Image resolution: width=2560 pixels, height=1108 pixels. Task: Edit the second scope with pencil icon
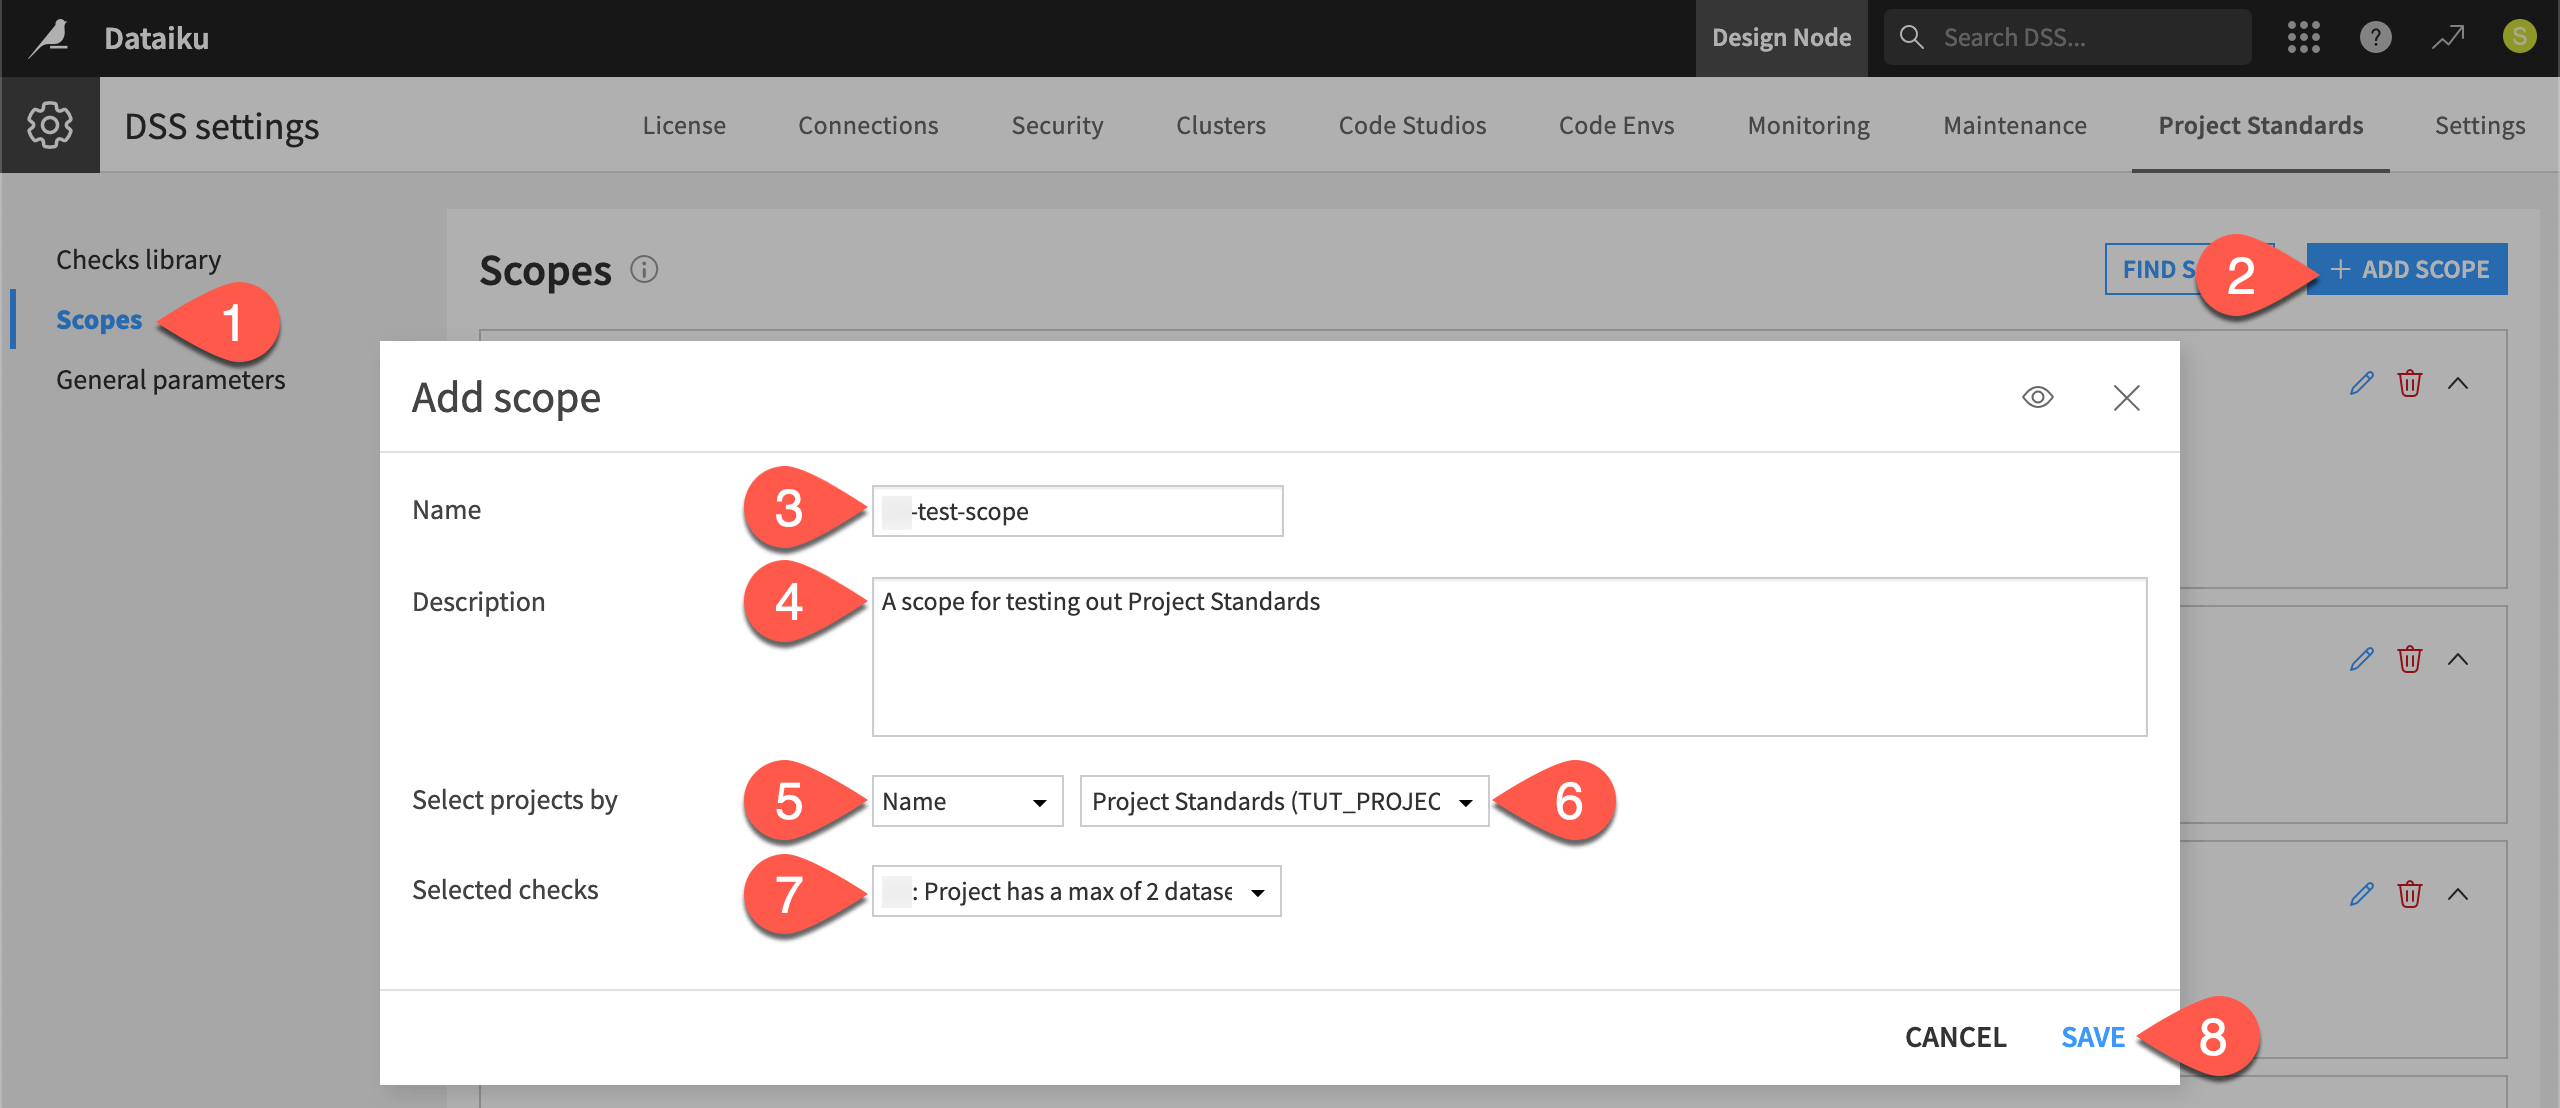pos(2362,659)
